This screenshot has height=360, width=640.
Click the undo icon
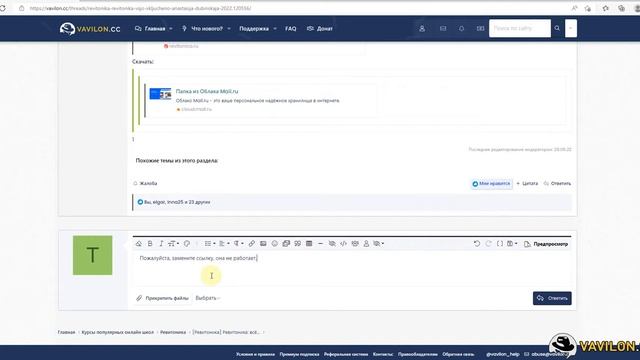(x=477, y=244)
